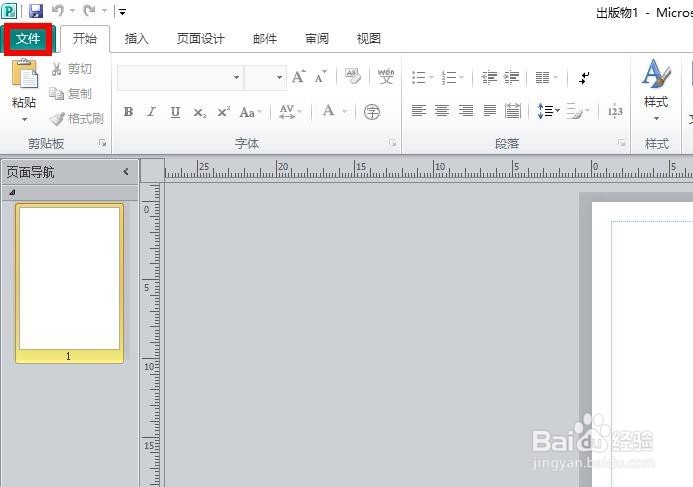This screenshot has width=693, height=487.
Task: Toggle Underline formatting
Action: (175, 112)
